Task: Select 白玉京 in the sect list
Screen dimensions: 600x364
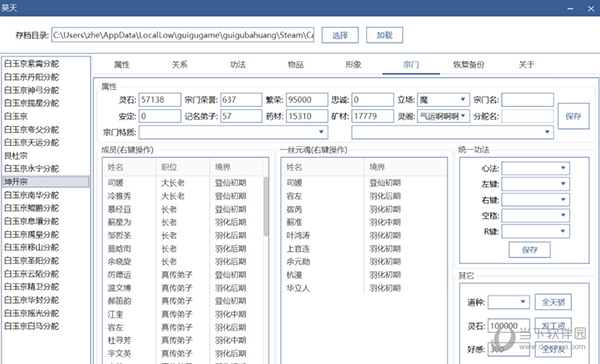Action: [x=45, y=116]
